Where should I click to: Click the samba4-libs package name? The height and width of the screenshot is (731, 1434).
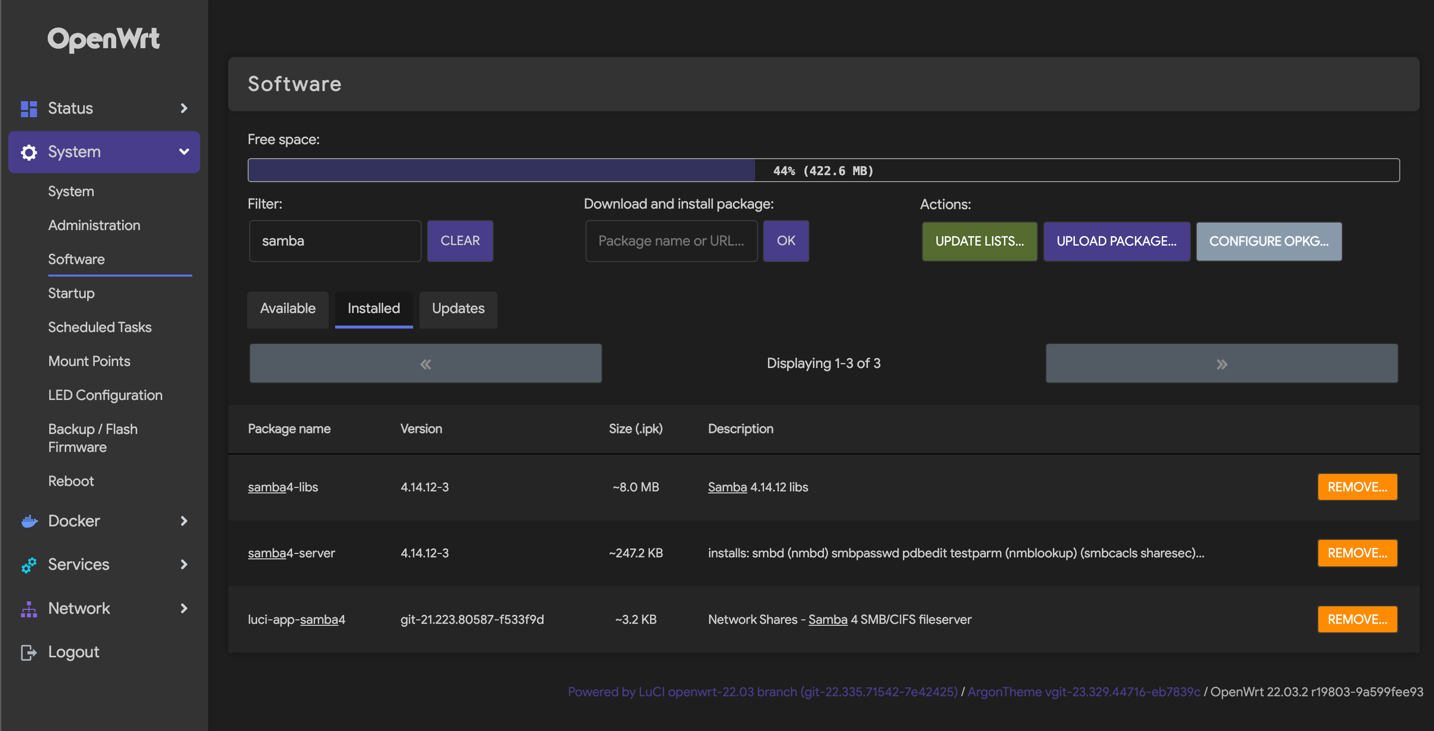tap(283, 487)
